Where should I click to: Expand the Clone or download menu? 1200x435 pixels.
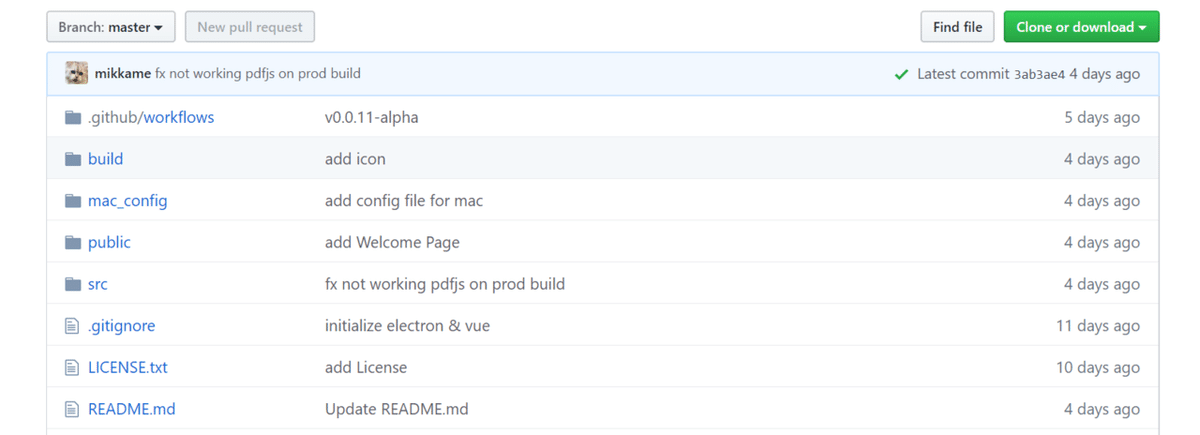click(1081, 27)
